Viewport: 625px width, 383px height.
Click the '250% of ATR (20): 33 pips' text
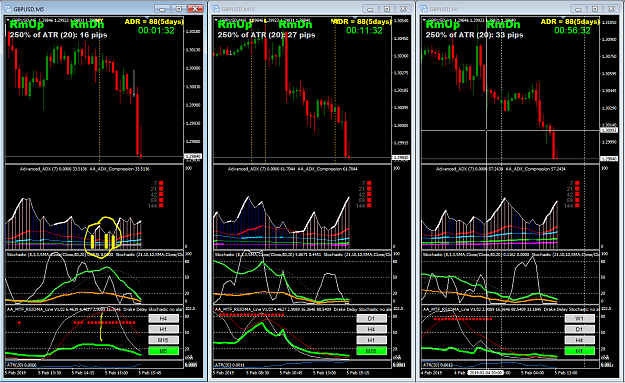point(474,35)
